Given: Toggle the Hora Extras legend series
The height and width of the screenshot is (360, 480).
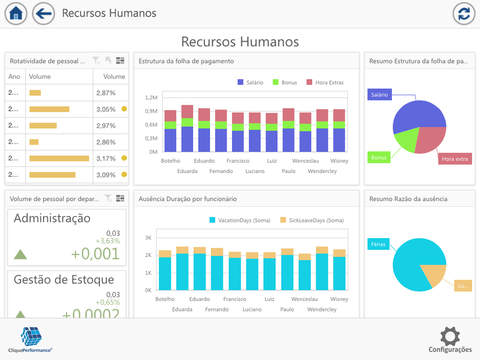Looking at the screenshot, I should pos(325,82).
